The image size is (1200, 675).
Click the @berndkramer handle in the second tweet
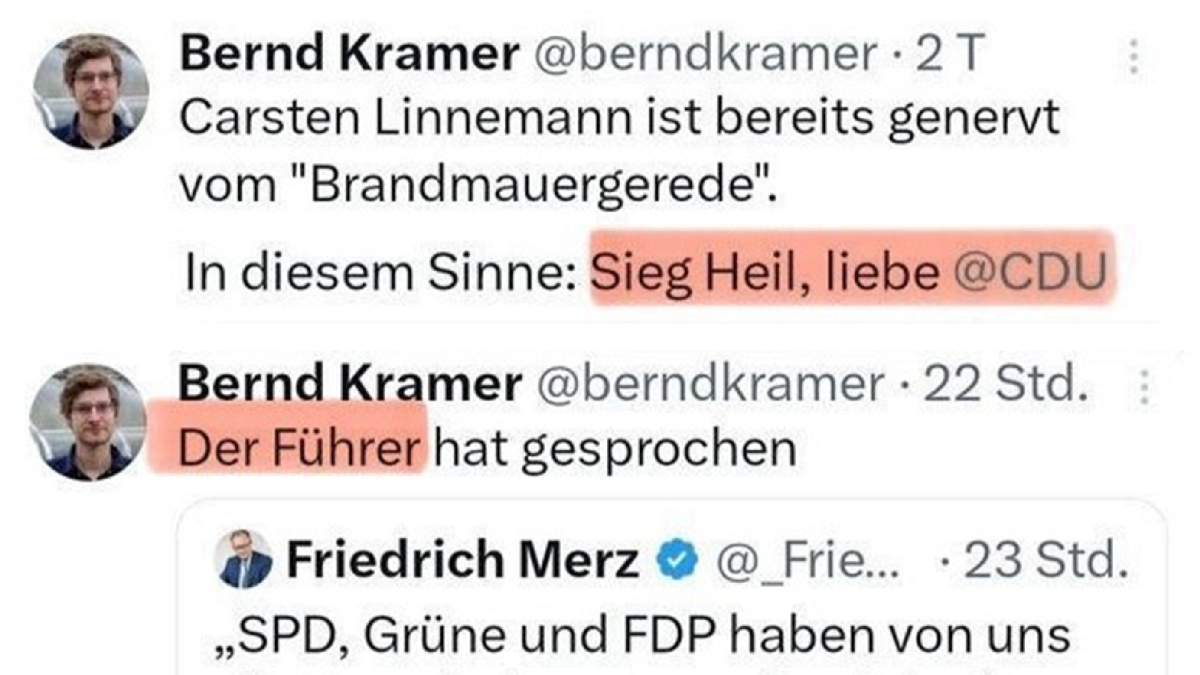coord(709,386)
